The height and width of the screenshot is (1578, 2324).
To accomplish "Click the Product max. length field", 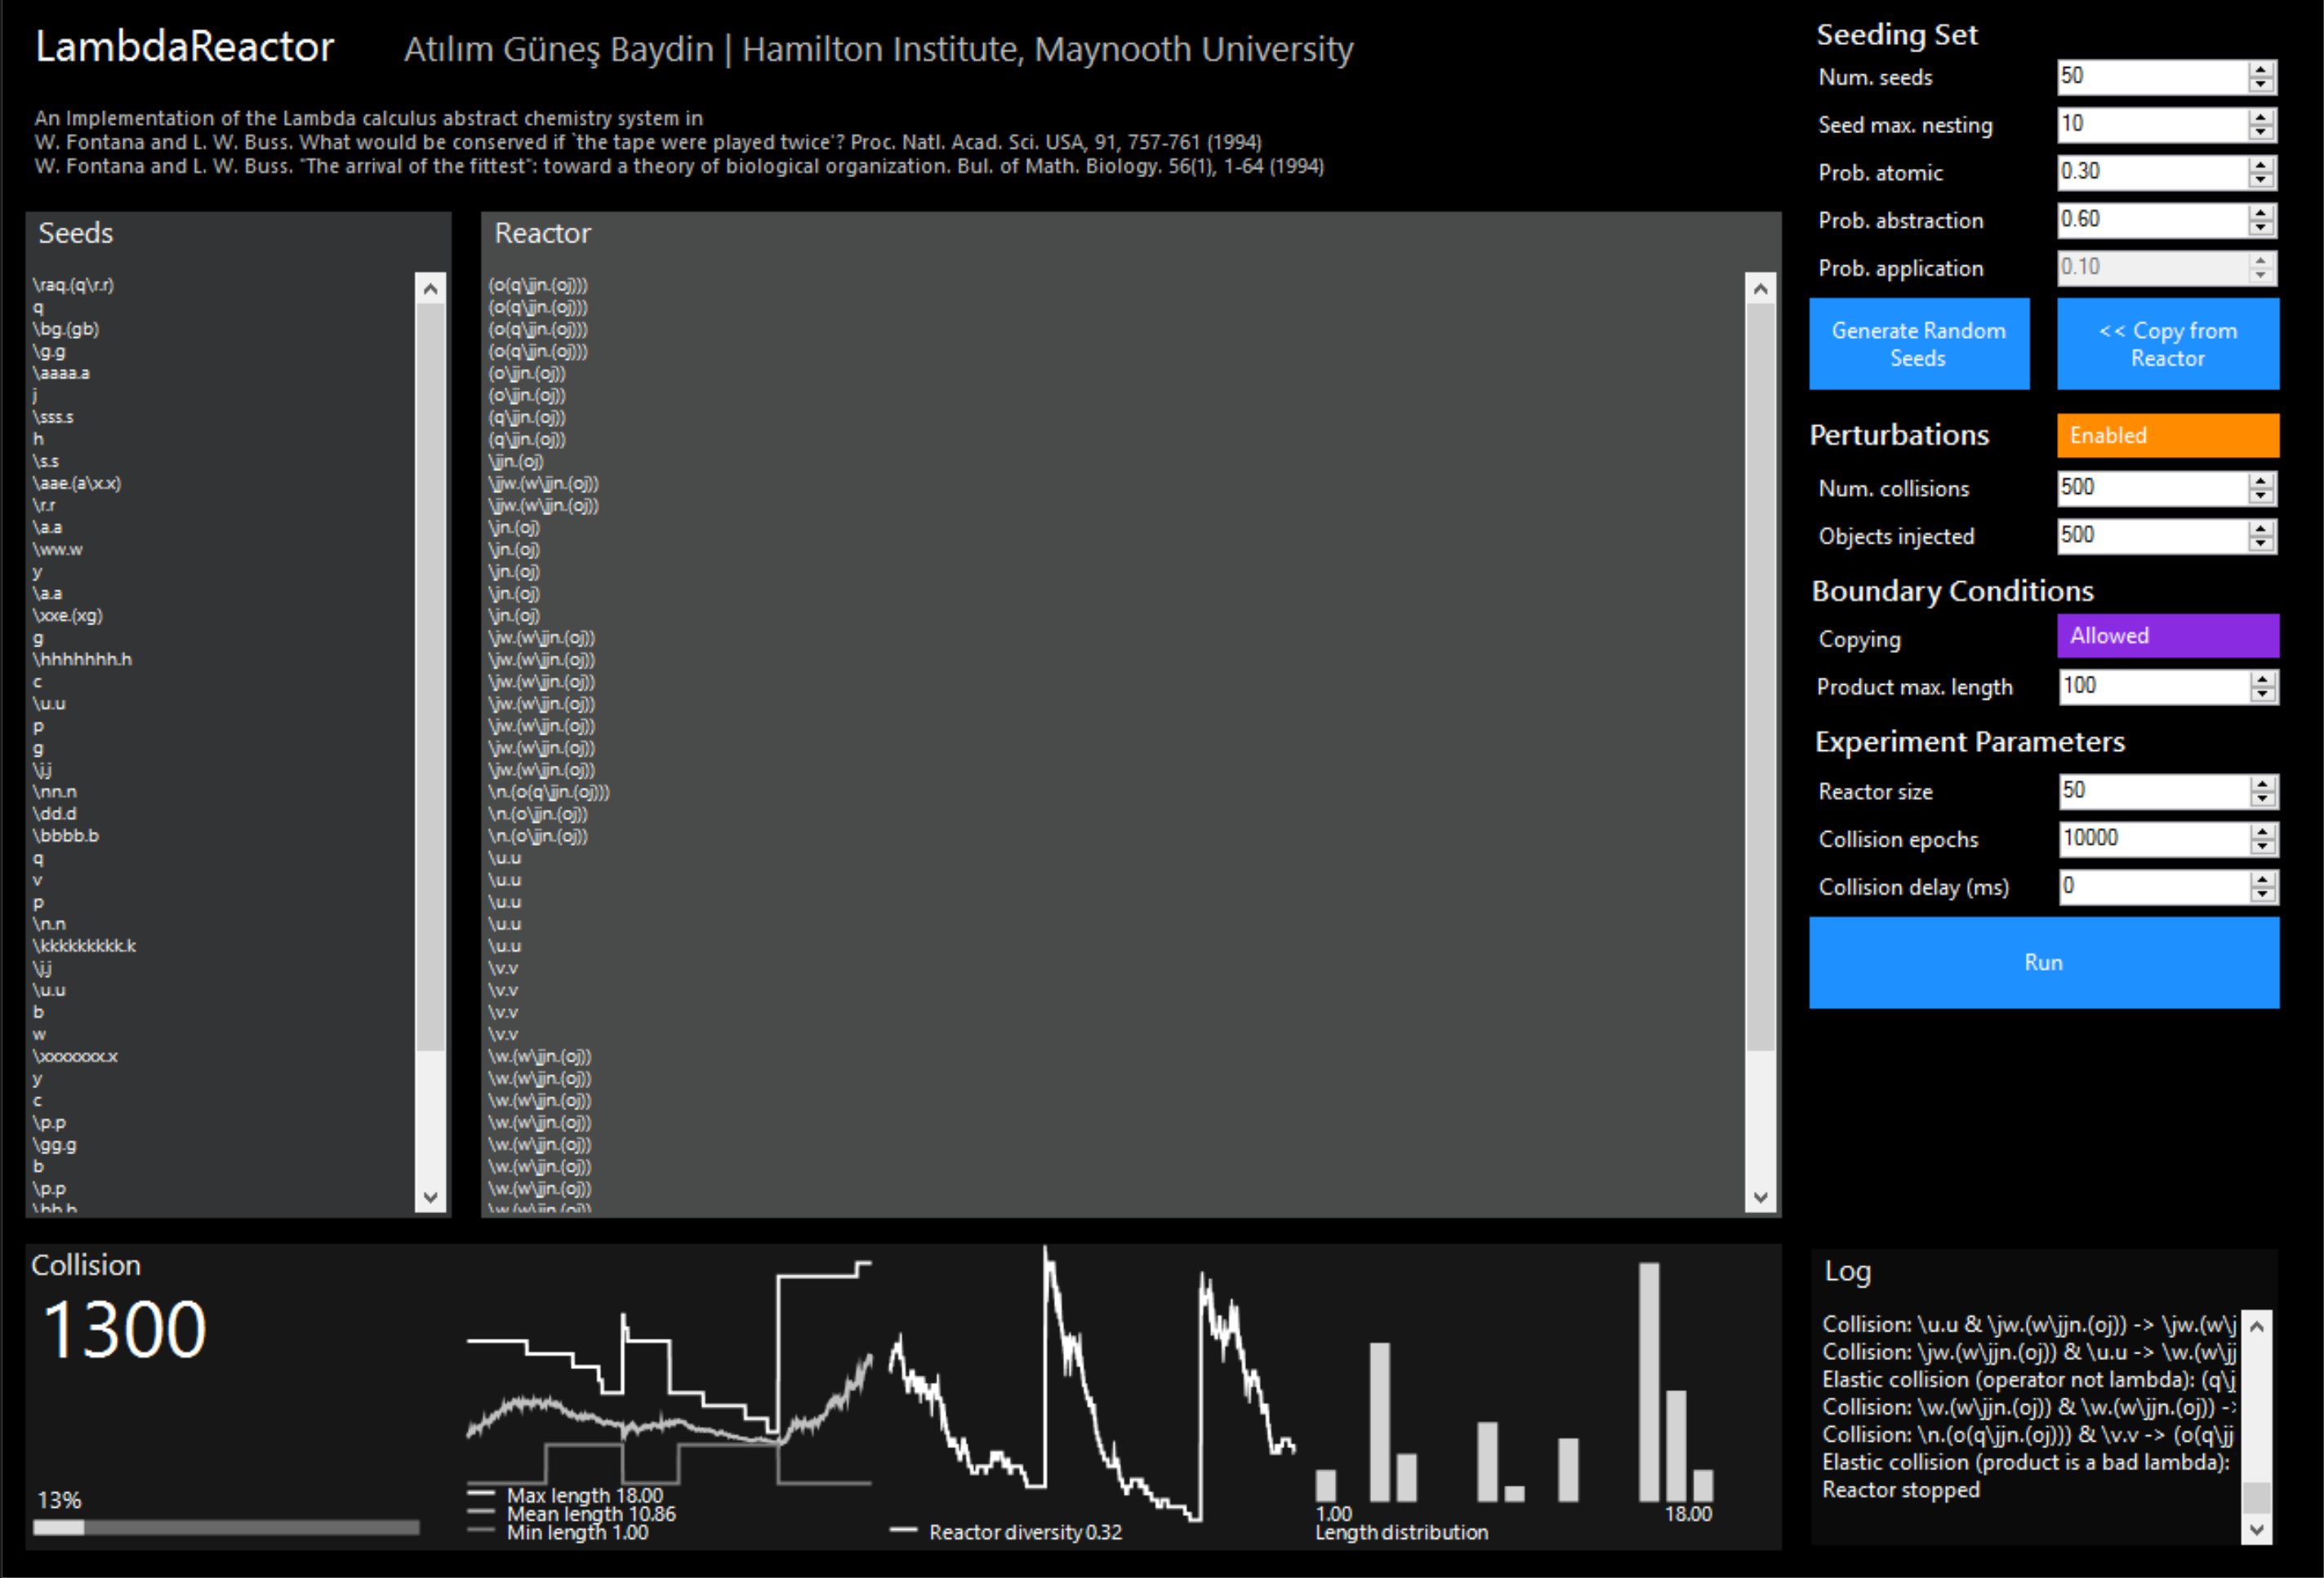I will pyautogui.click(x=2152, y=686).
